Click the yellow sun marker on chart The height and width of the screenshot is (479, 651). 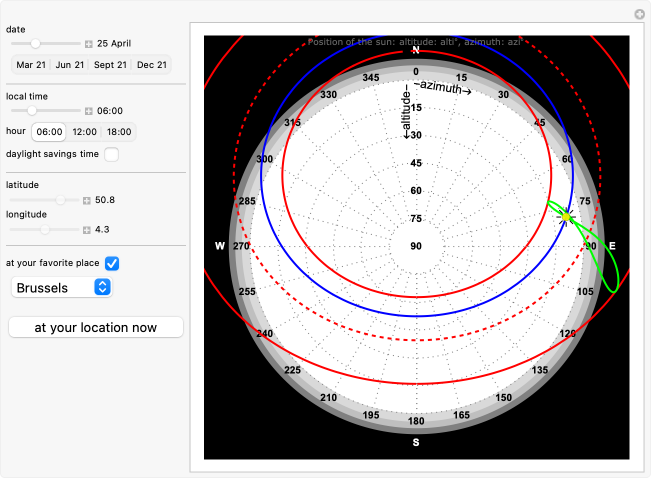click(566, 216)
